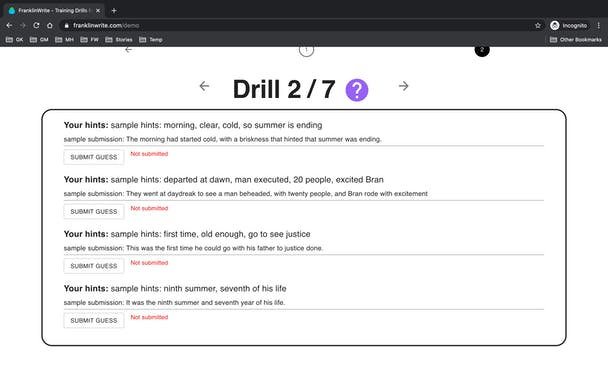Image resolution: width=608 pixels, height=380 pixels.
Task: Click hints text 'morning, clear, cold, so summer is ending'
Action: 243,125
